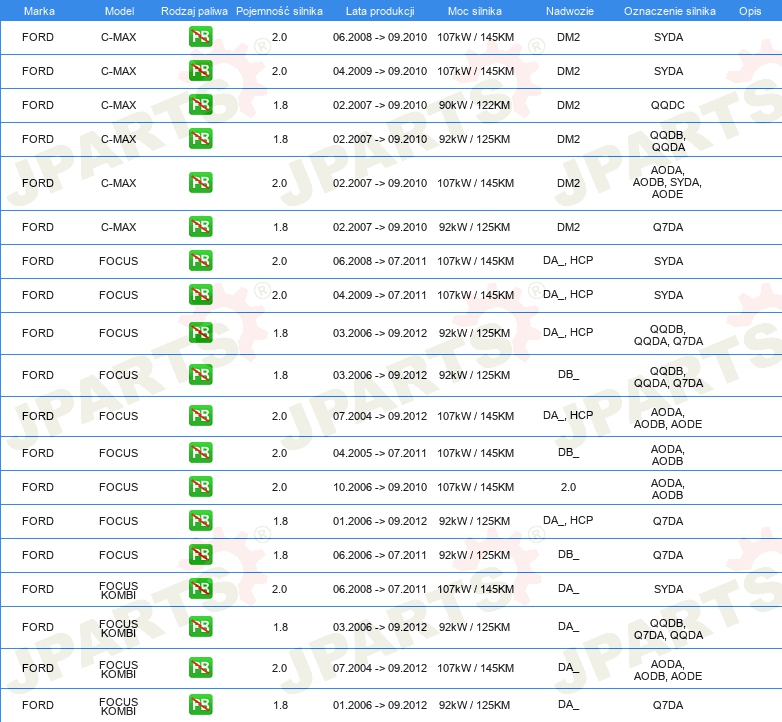Click the Pojemność silnika column header
This screenshot has width=782, height=722.
[x=279, y=11]
